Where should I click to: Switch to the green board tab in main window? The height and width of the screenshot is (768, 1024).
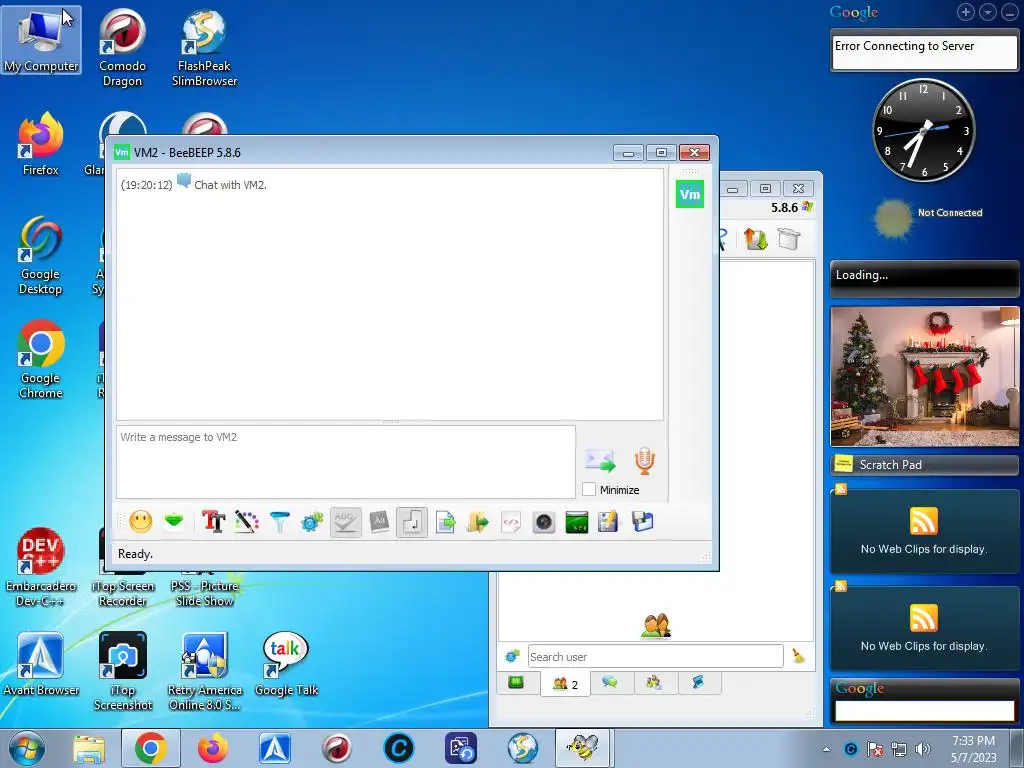(x=516, y=683)
